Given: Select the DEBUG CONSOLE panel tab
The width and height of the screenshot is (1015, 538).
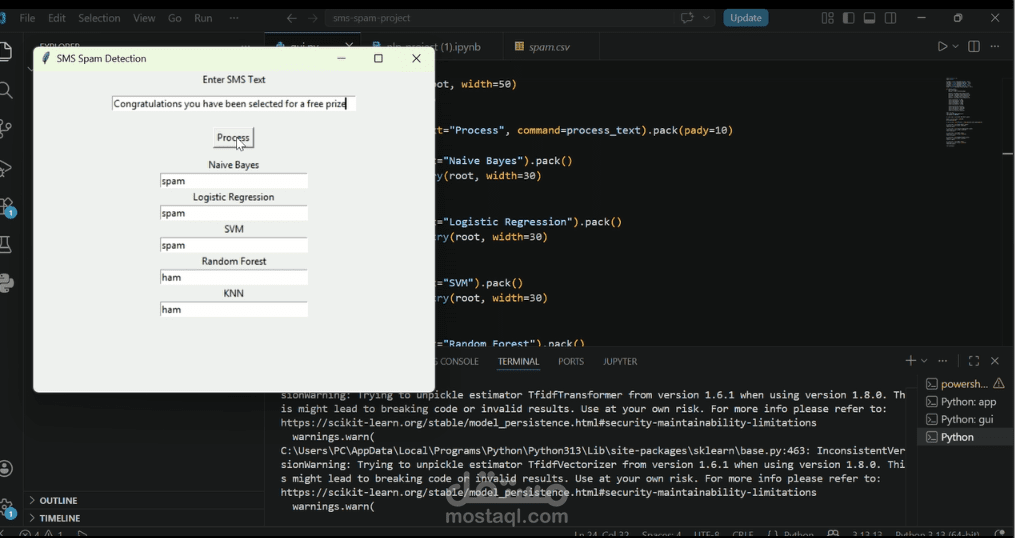Looking at the screenshot, I should pyautogui.click(x=457, y=361).
